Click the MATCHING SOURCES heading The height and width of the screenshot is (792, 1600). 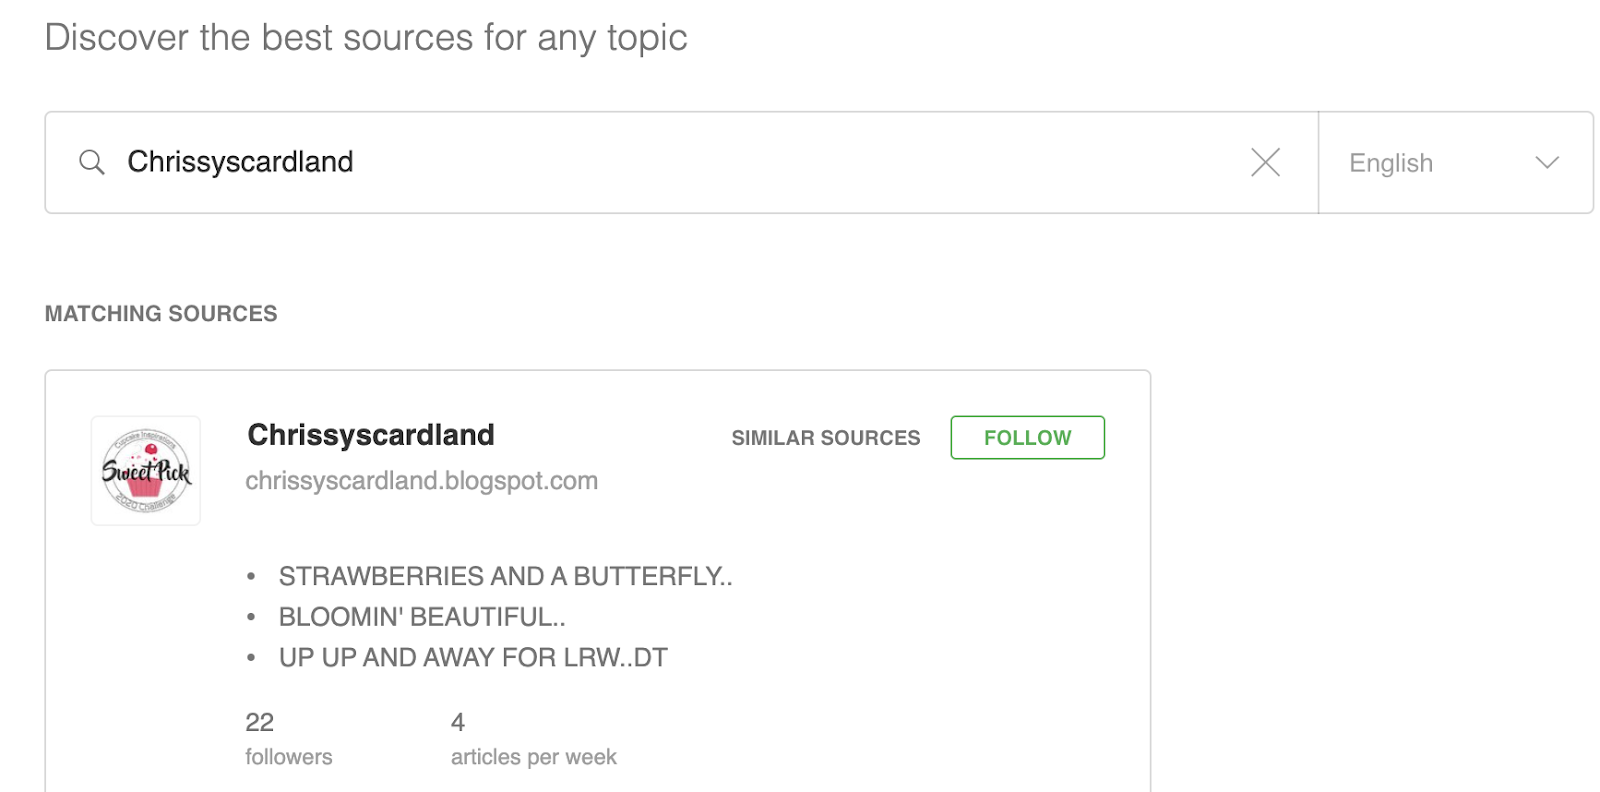click(161, 314)
